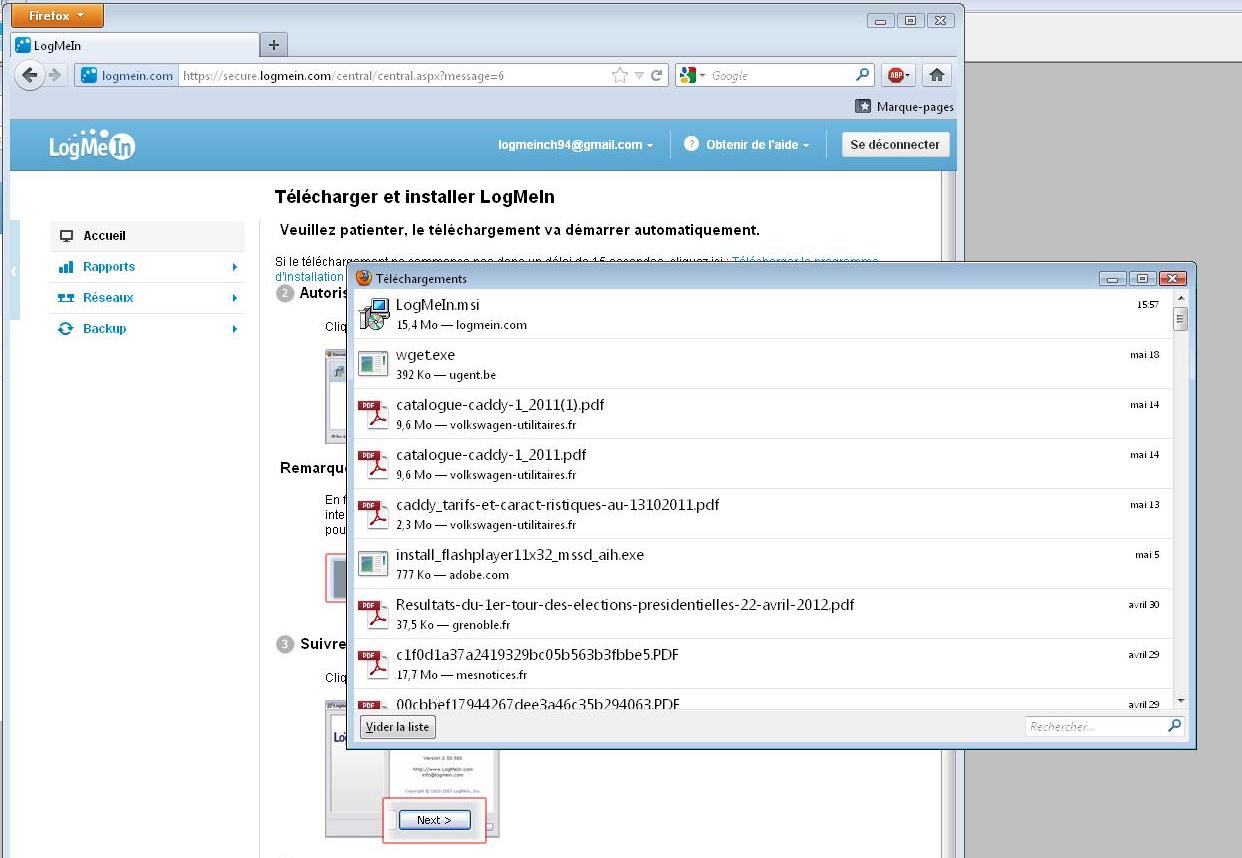Expand the Backup submenu arrow

click(x=235, y=329)
